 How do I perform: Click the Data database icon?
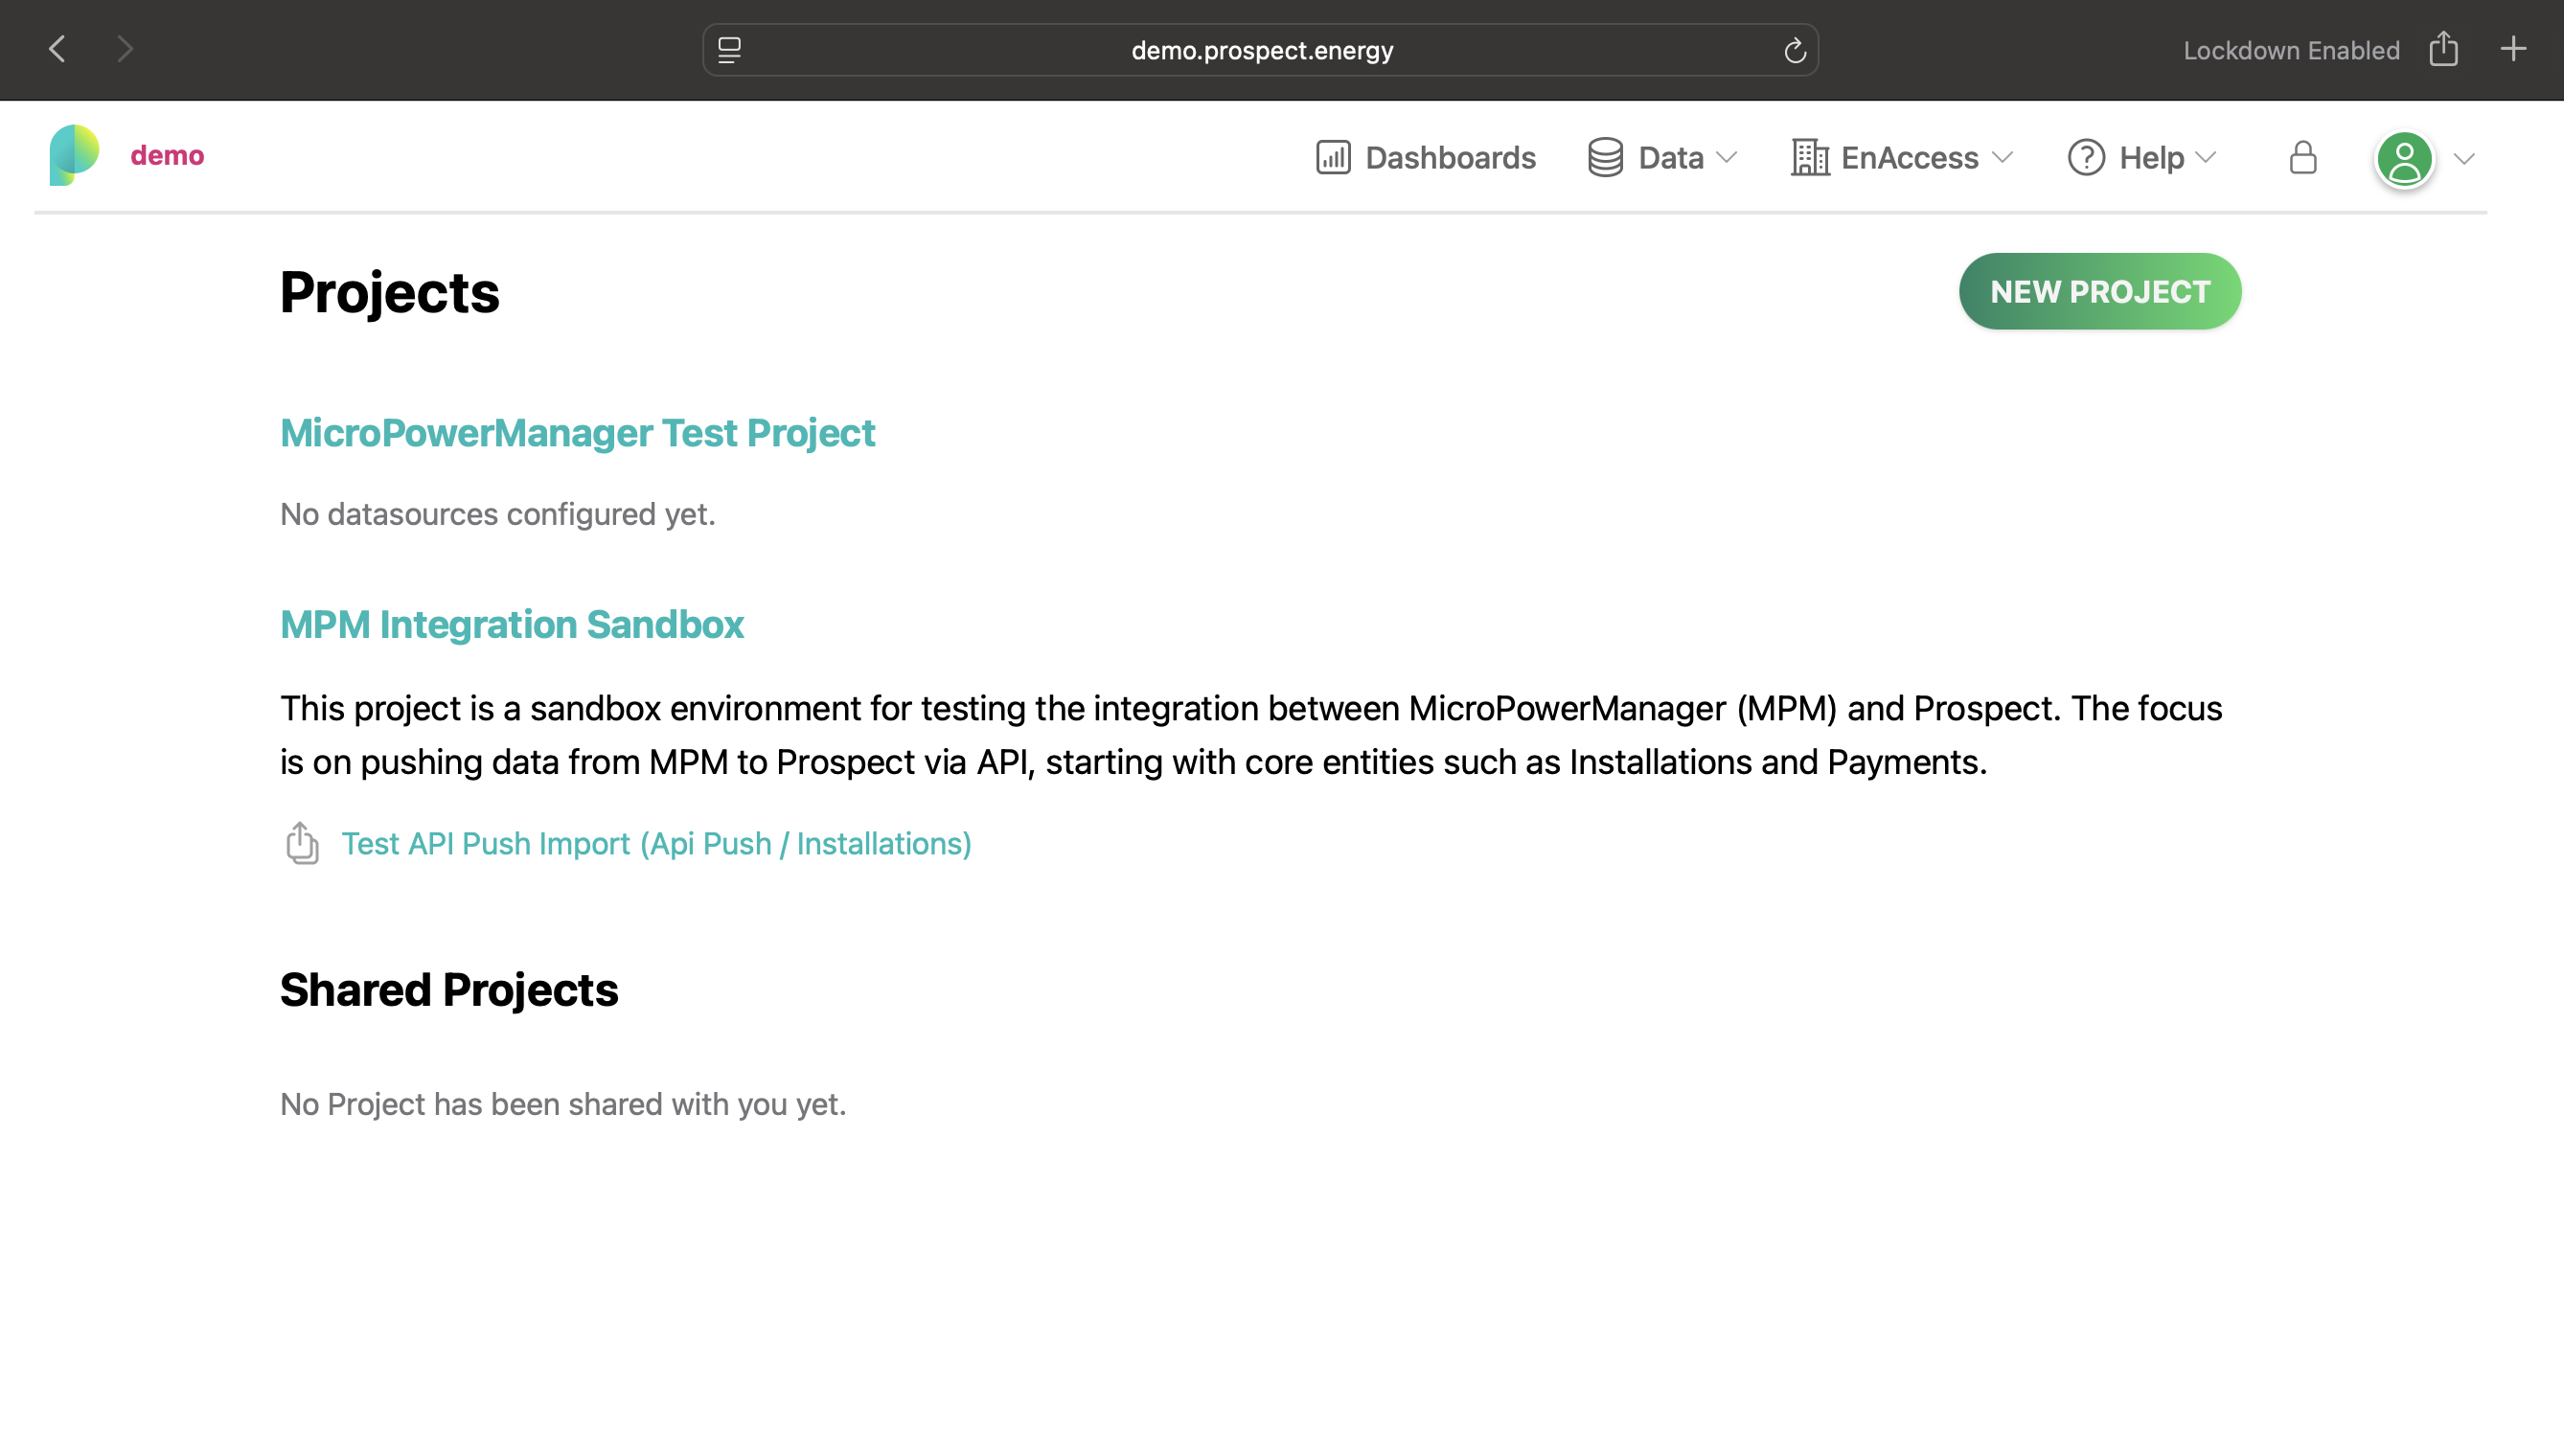[1606, 157]
